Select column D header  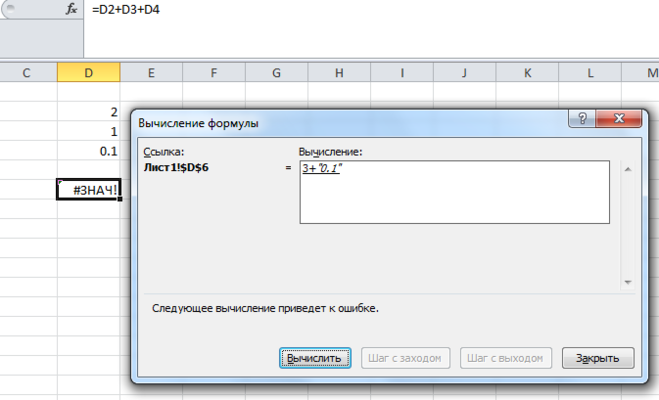click(x=89, y=73)
